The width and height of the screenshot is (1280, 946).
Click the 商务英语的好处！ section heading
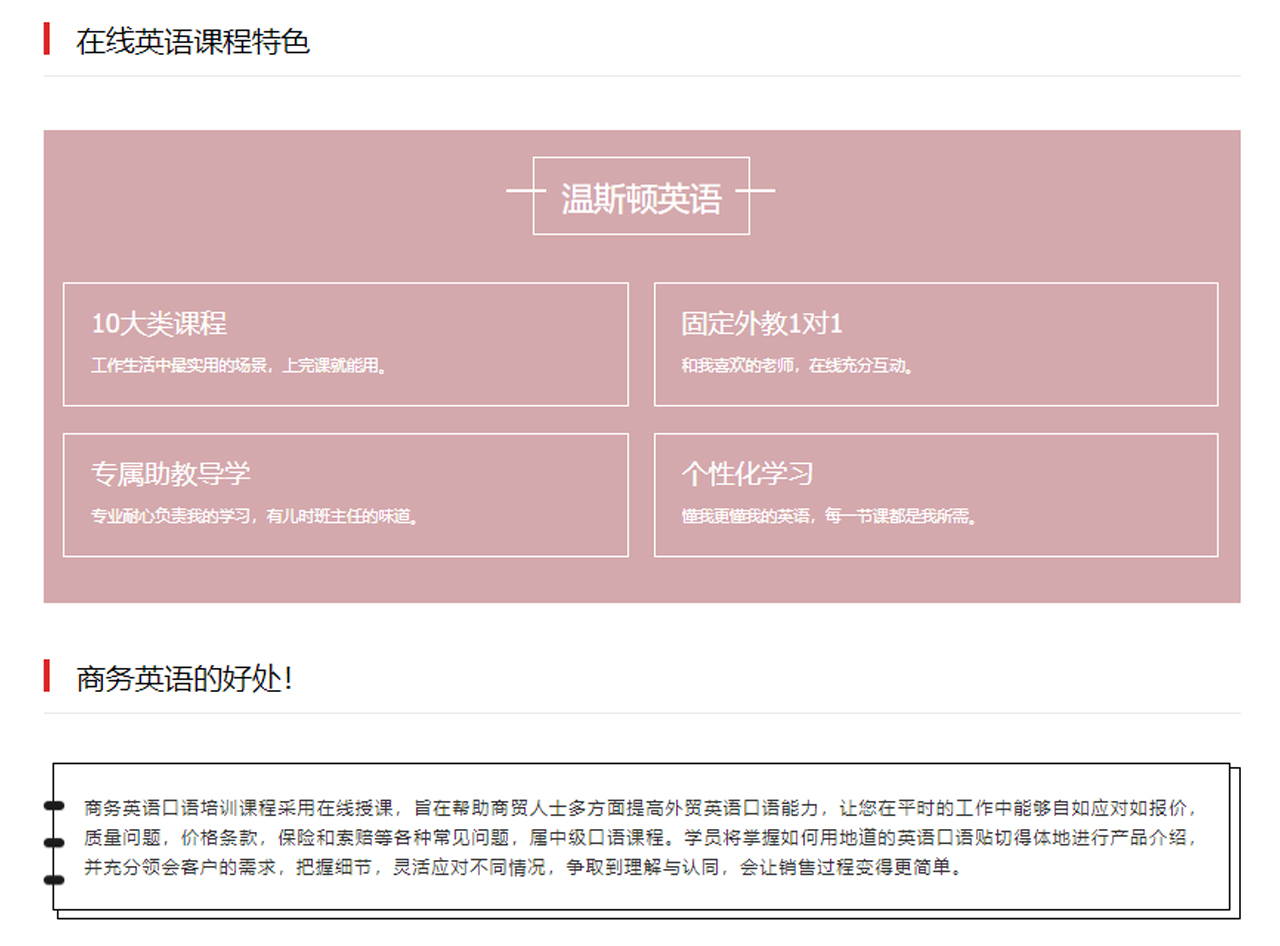[x=185, y=679]
